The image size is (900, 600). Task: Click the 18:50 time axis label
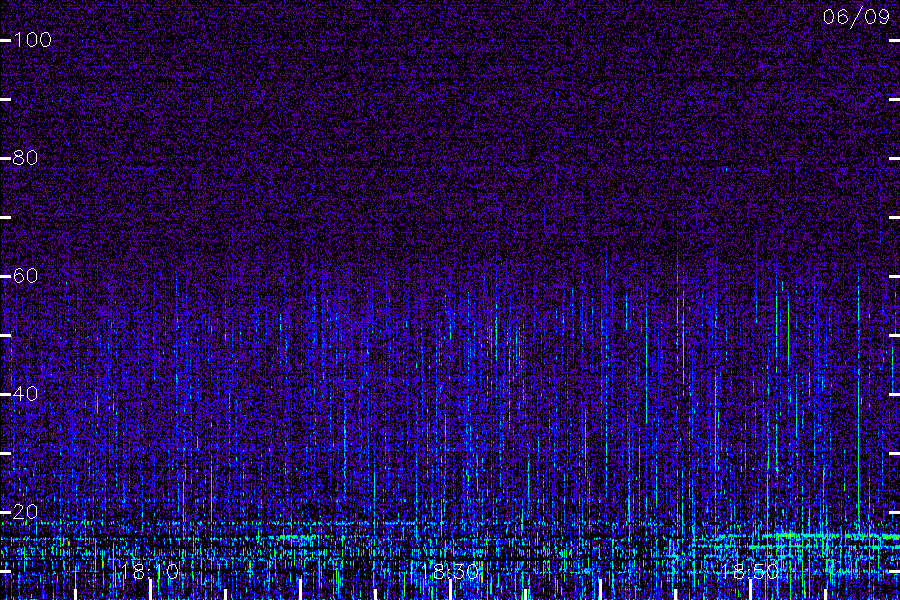[x=750, y=571]
